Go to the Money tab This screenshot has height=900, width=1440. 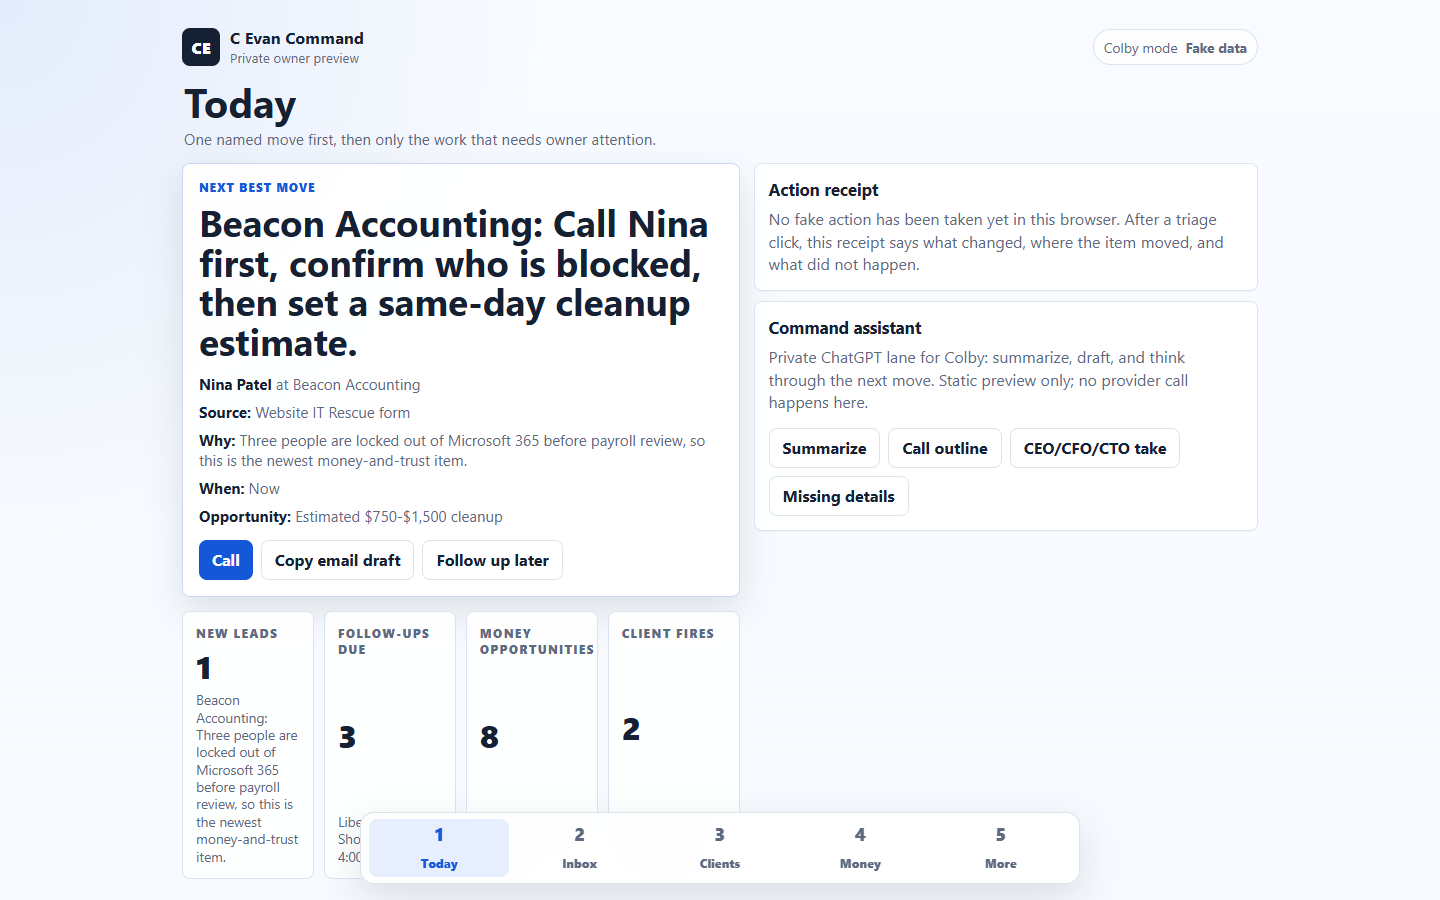860,848
